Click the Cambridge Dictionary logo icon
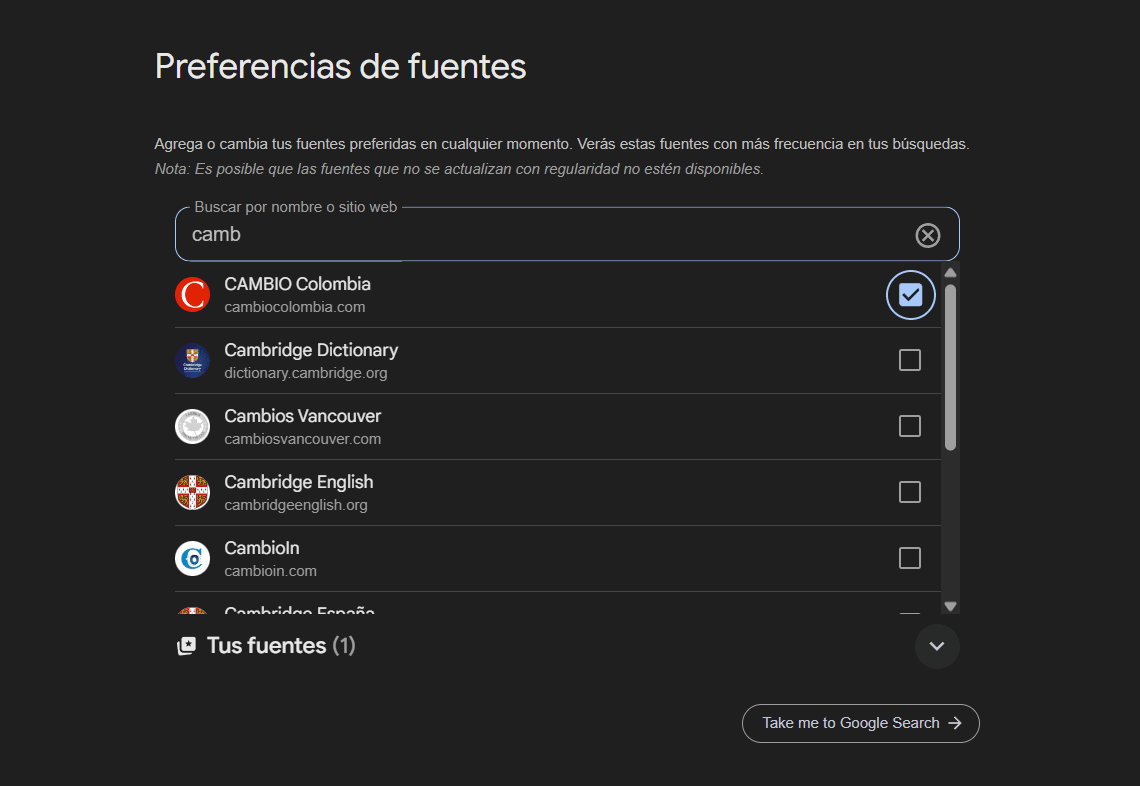Image resolution: width=1140 pixels, height=786 pixels. pos(193,361)
